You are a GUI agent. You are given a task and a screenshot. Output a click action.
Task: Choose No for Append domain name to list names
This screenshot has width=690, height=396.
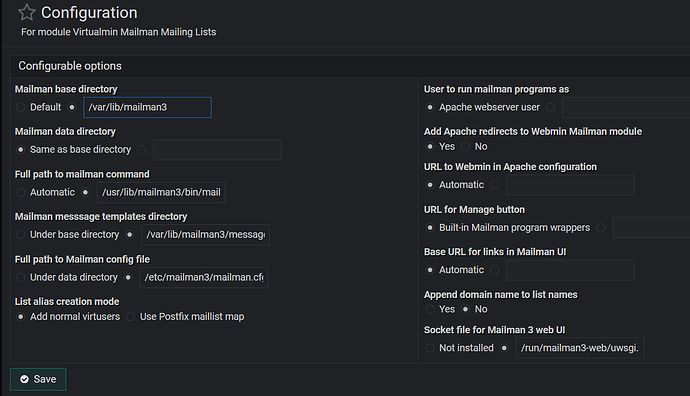[466, 309]
